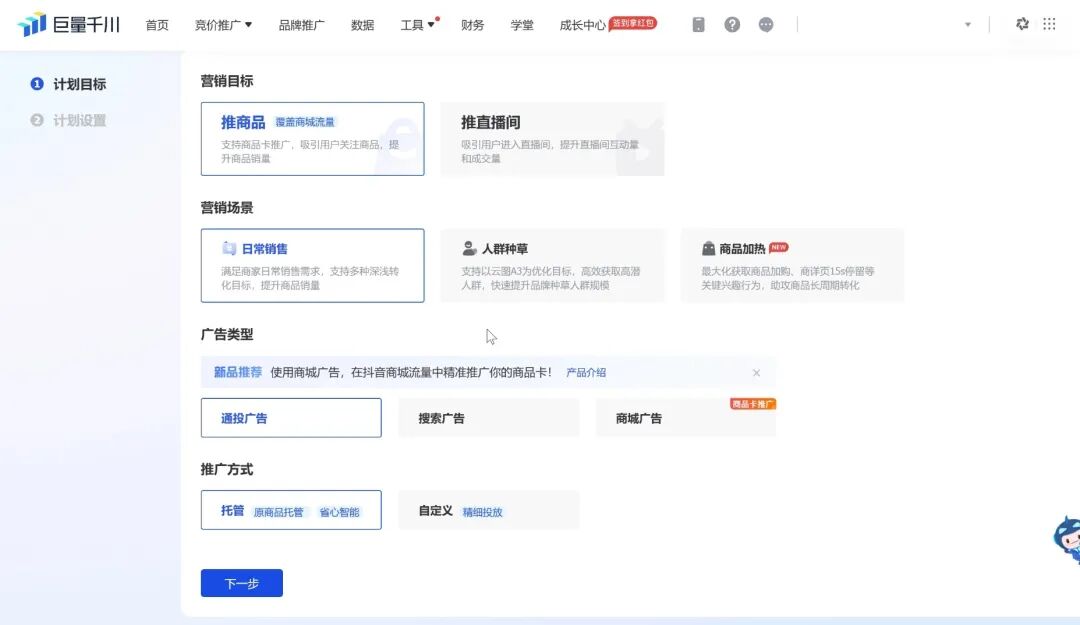Choose the 商品加热 scenario card
This screenshot has height=625, width=1080.
[792, 266]
